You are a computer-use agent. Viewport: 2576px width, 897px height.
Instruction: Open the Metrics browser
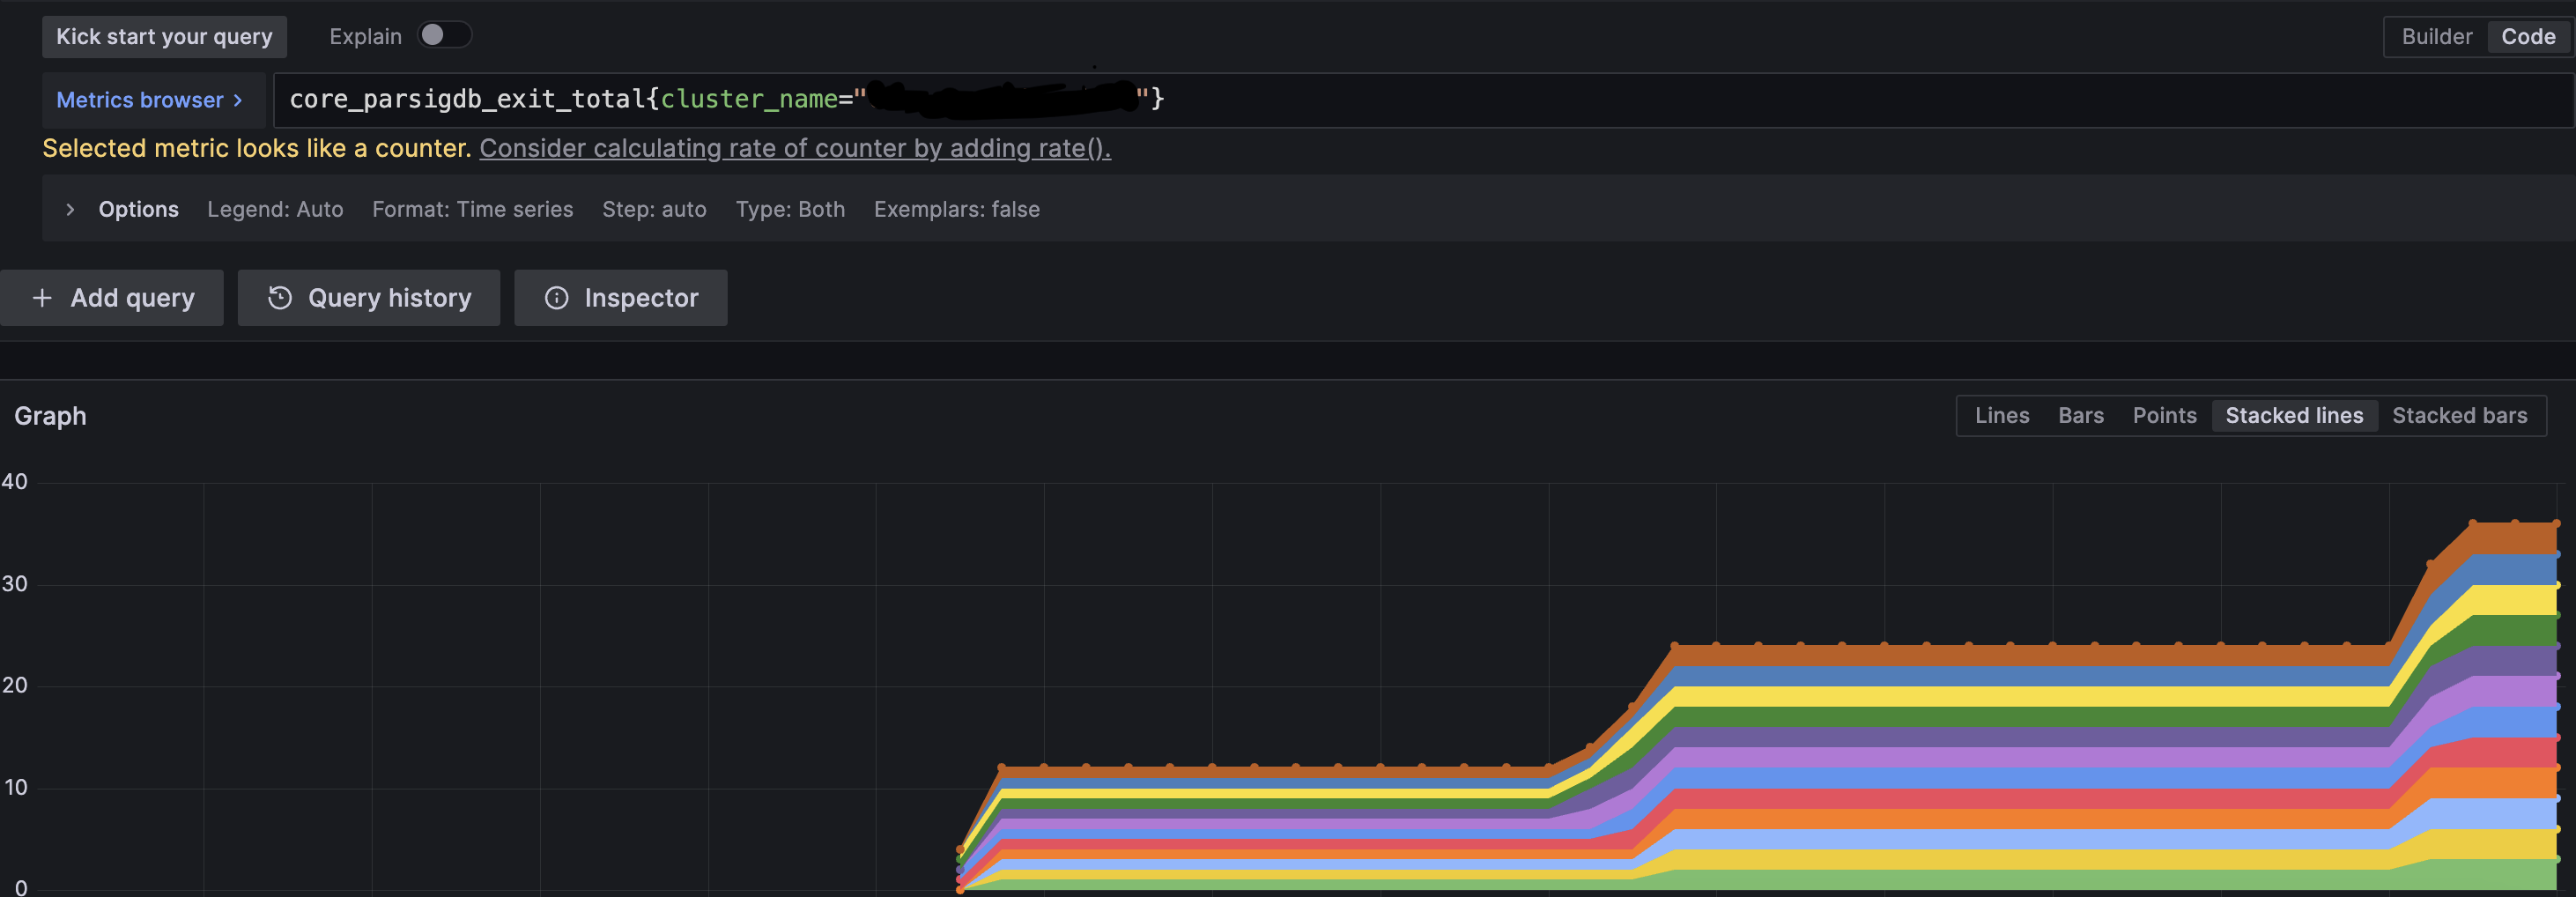[x=143, y=99]
